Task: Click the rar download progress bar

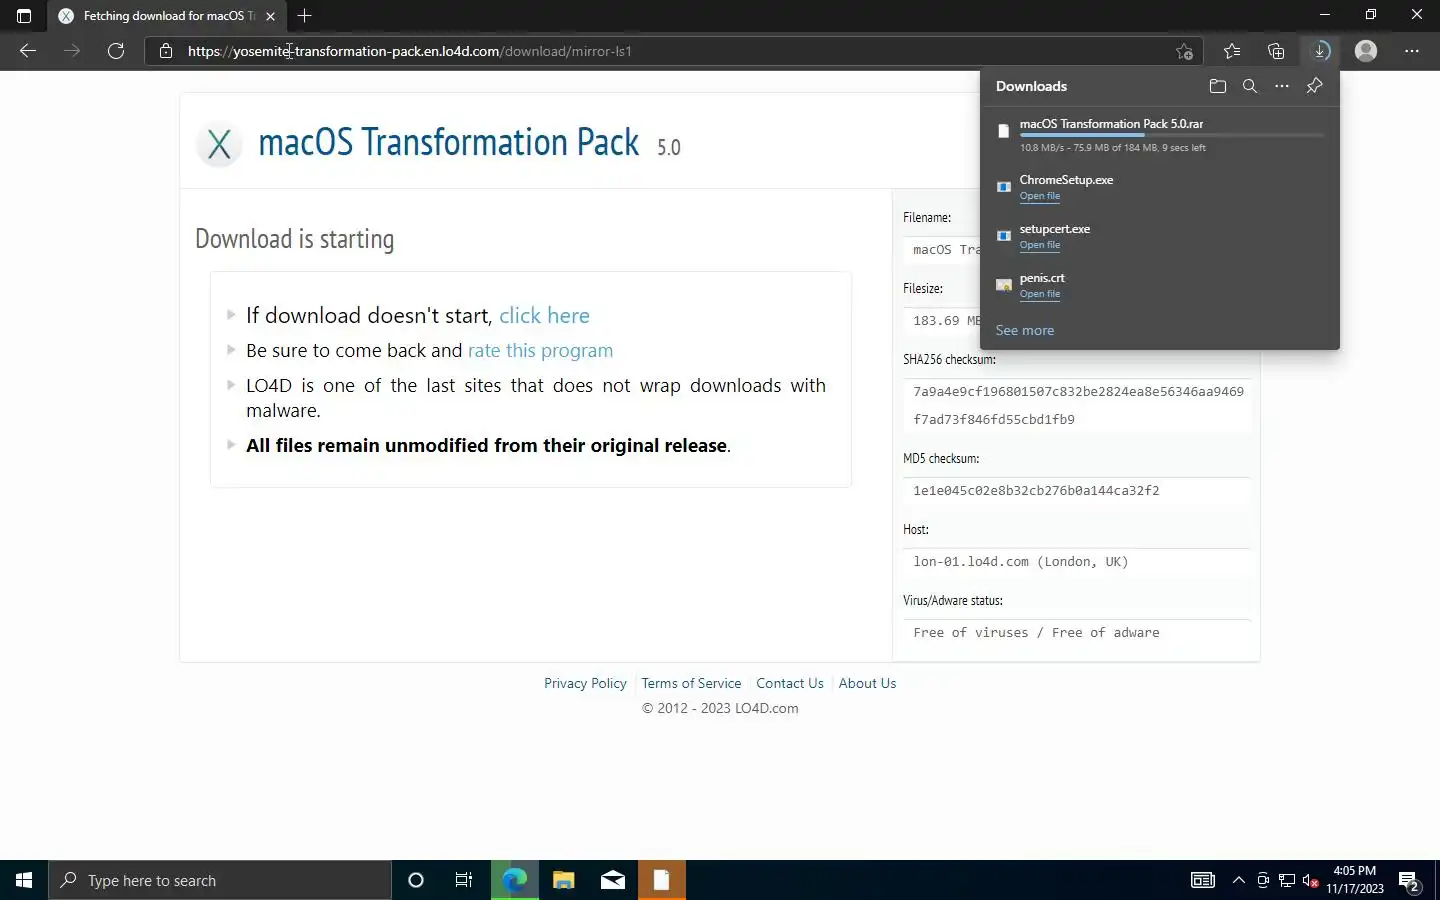Action: [x=1171, y=135]
